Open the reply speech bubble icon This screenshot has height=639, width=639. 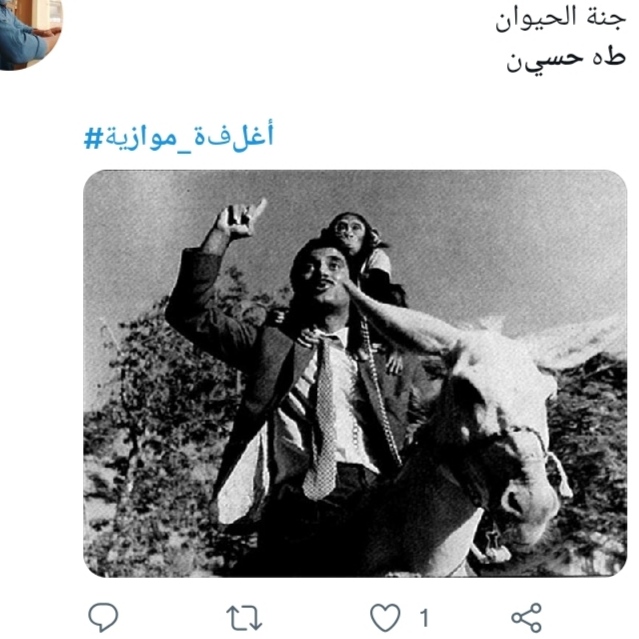104,617
